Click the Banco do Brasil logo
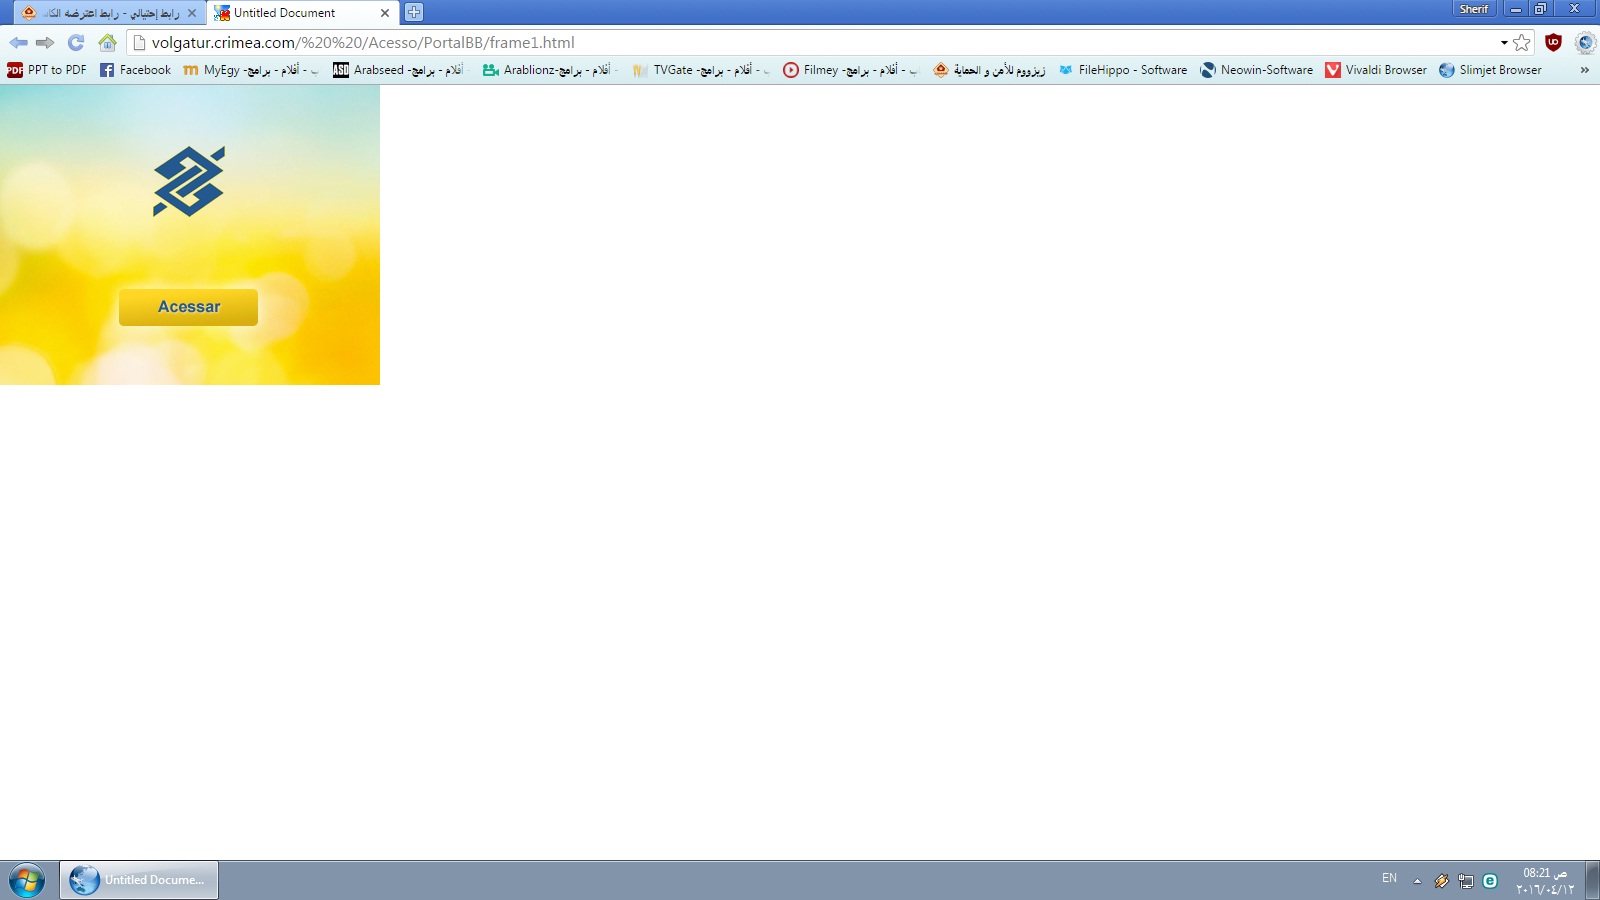This screenshot has height=900, width=1600. coord(189,181)
